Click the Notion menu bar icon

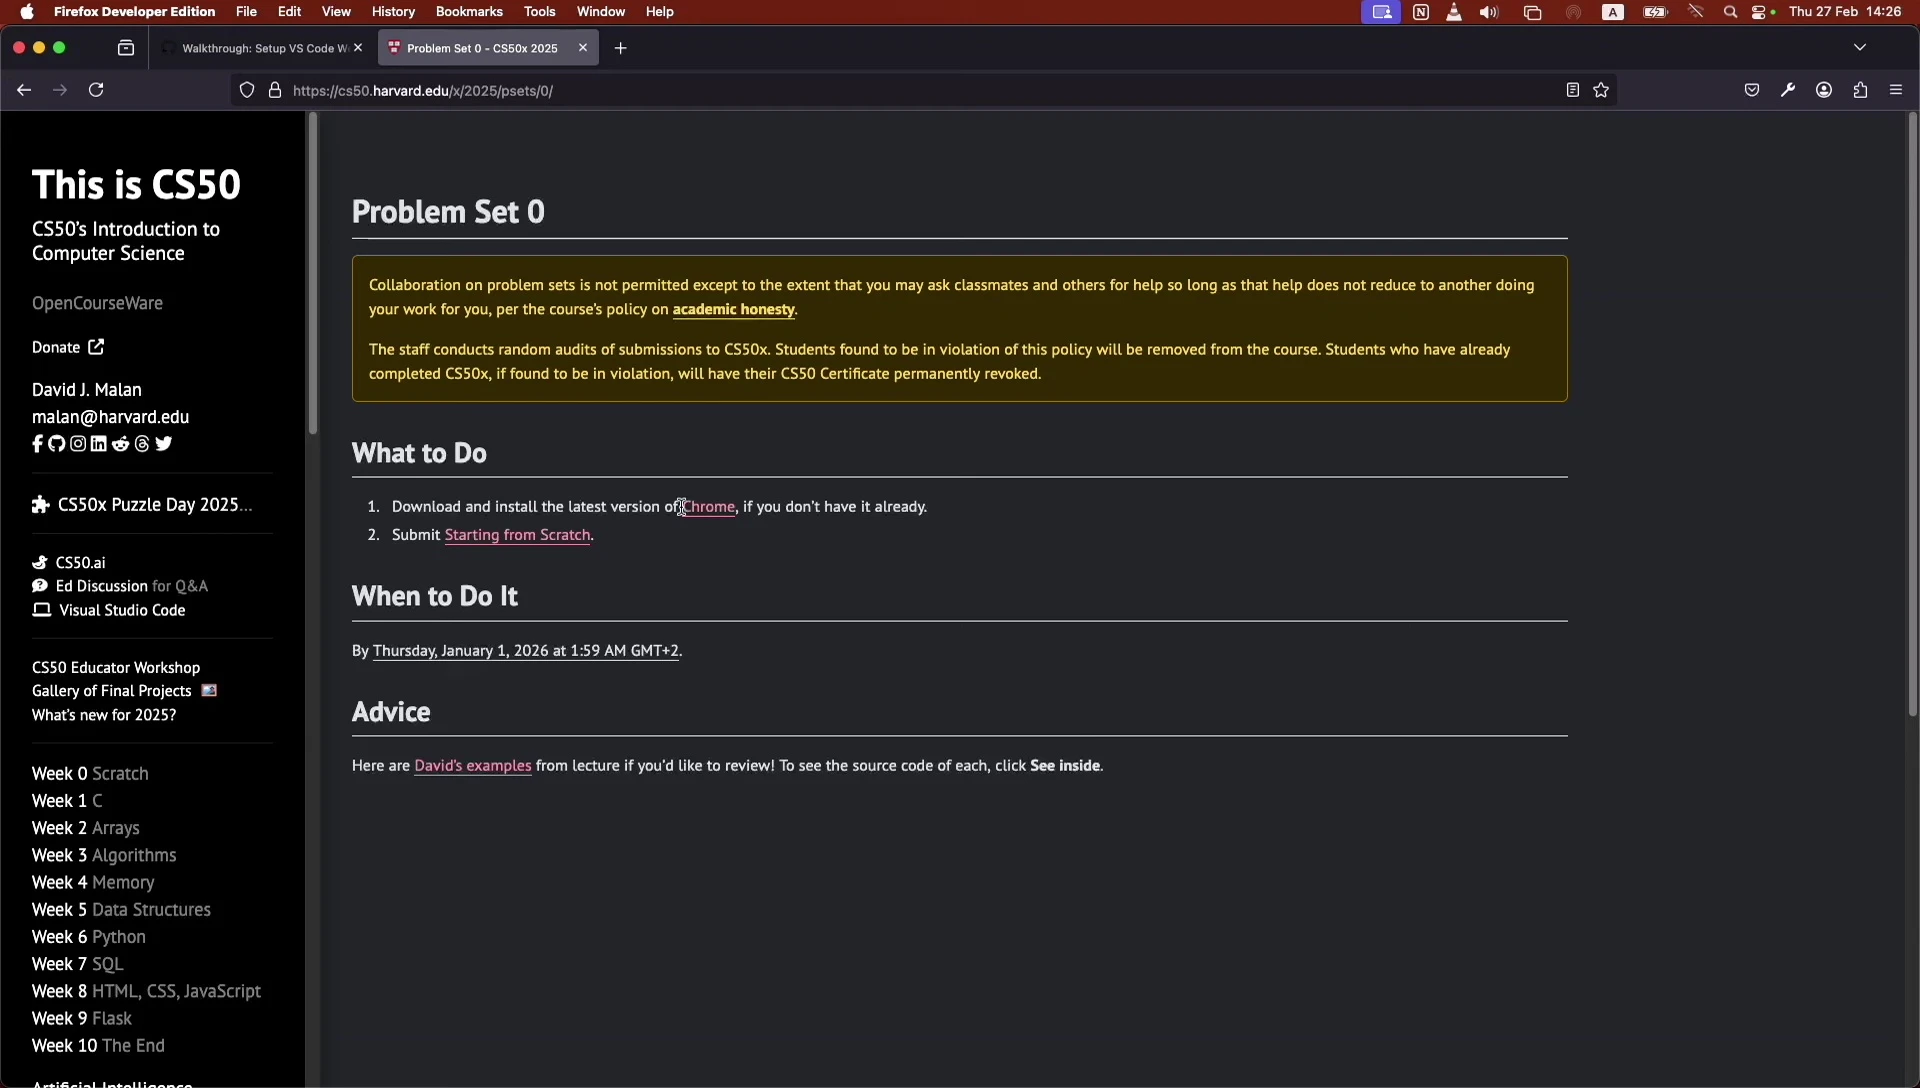[x=1421, y=12]
